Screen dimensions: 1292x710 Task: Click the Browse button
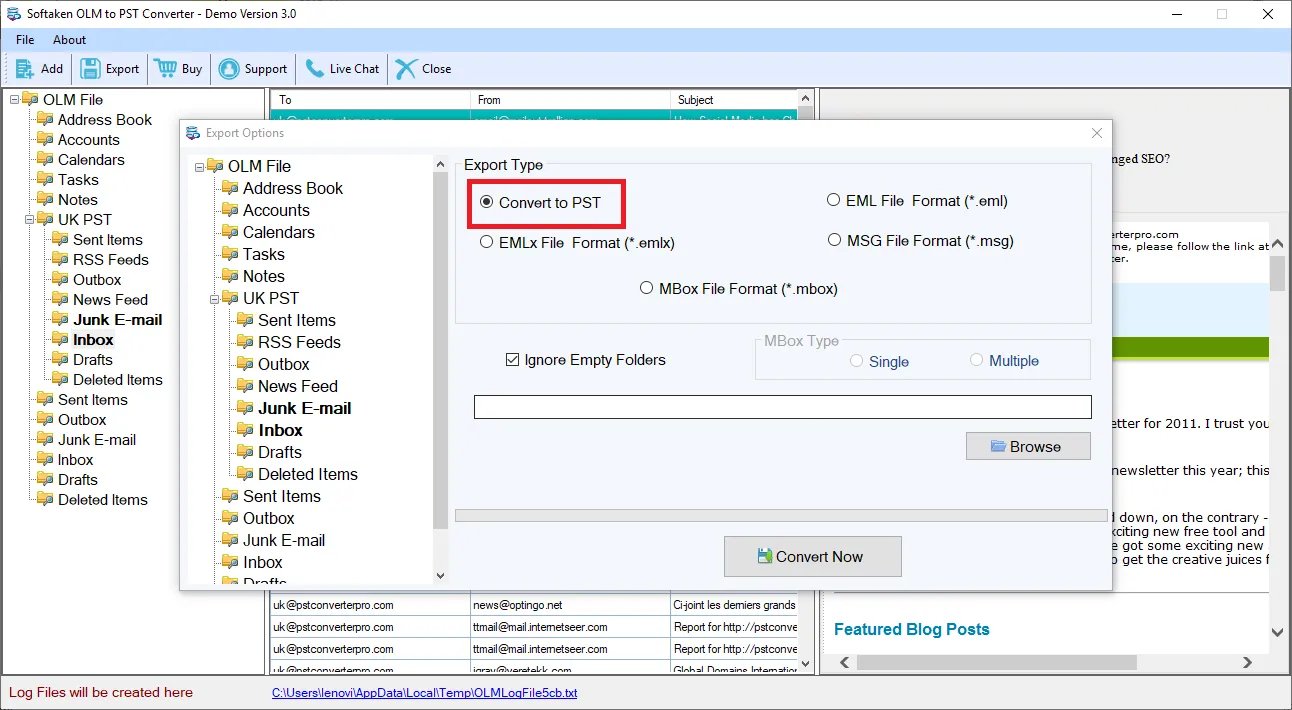point(1028,446)
